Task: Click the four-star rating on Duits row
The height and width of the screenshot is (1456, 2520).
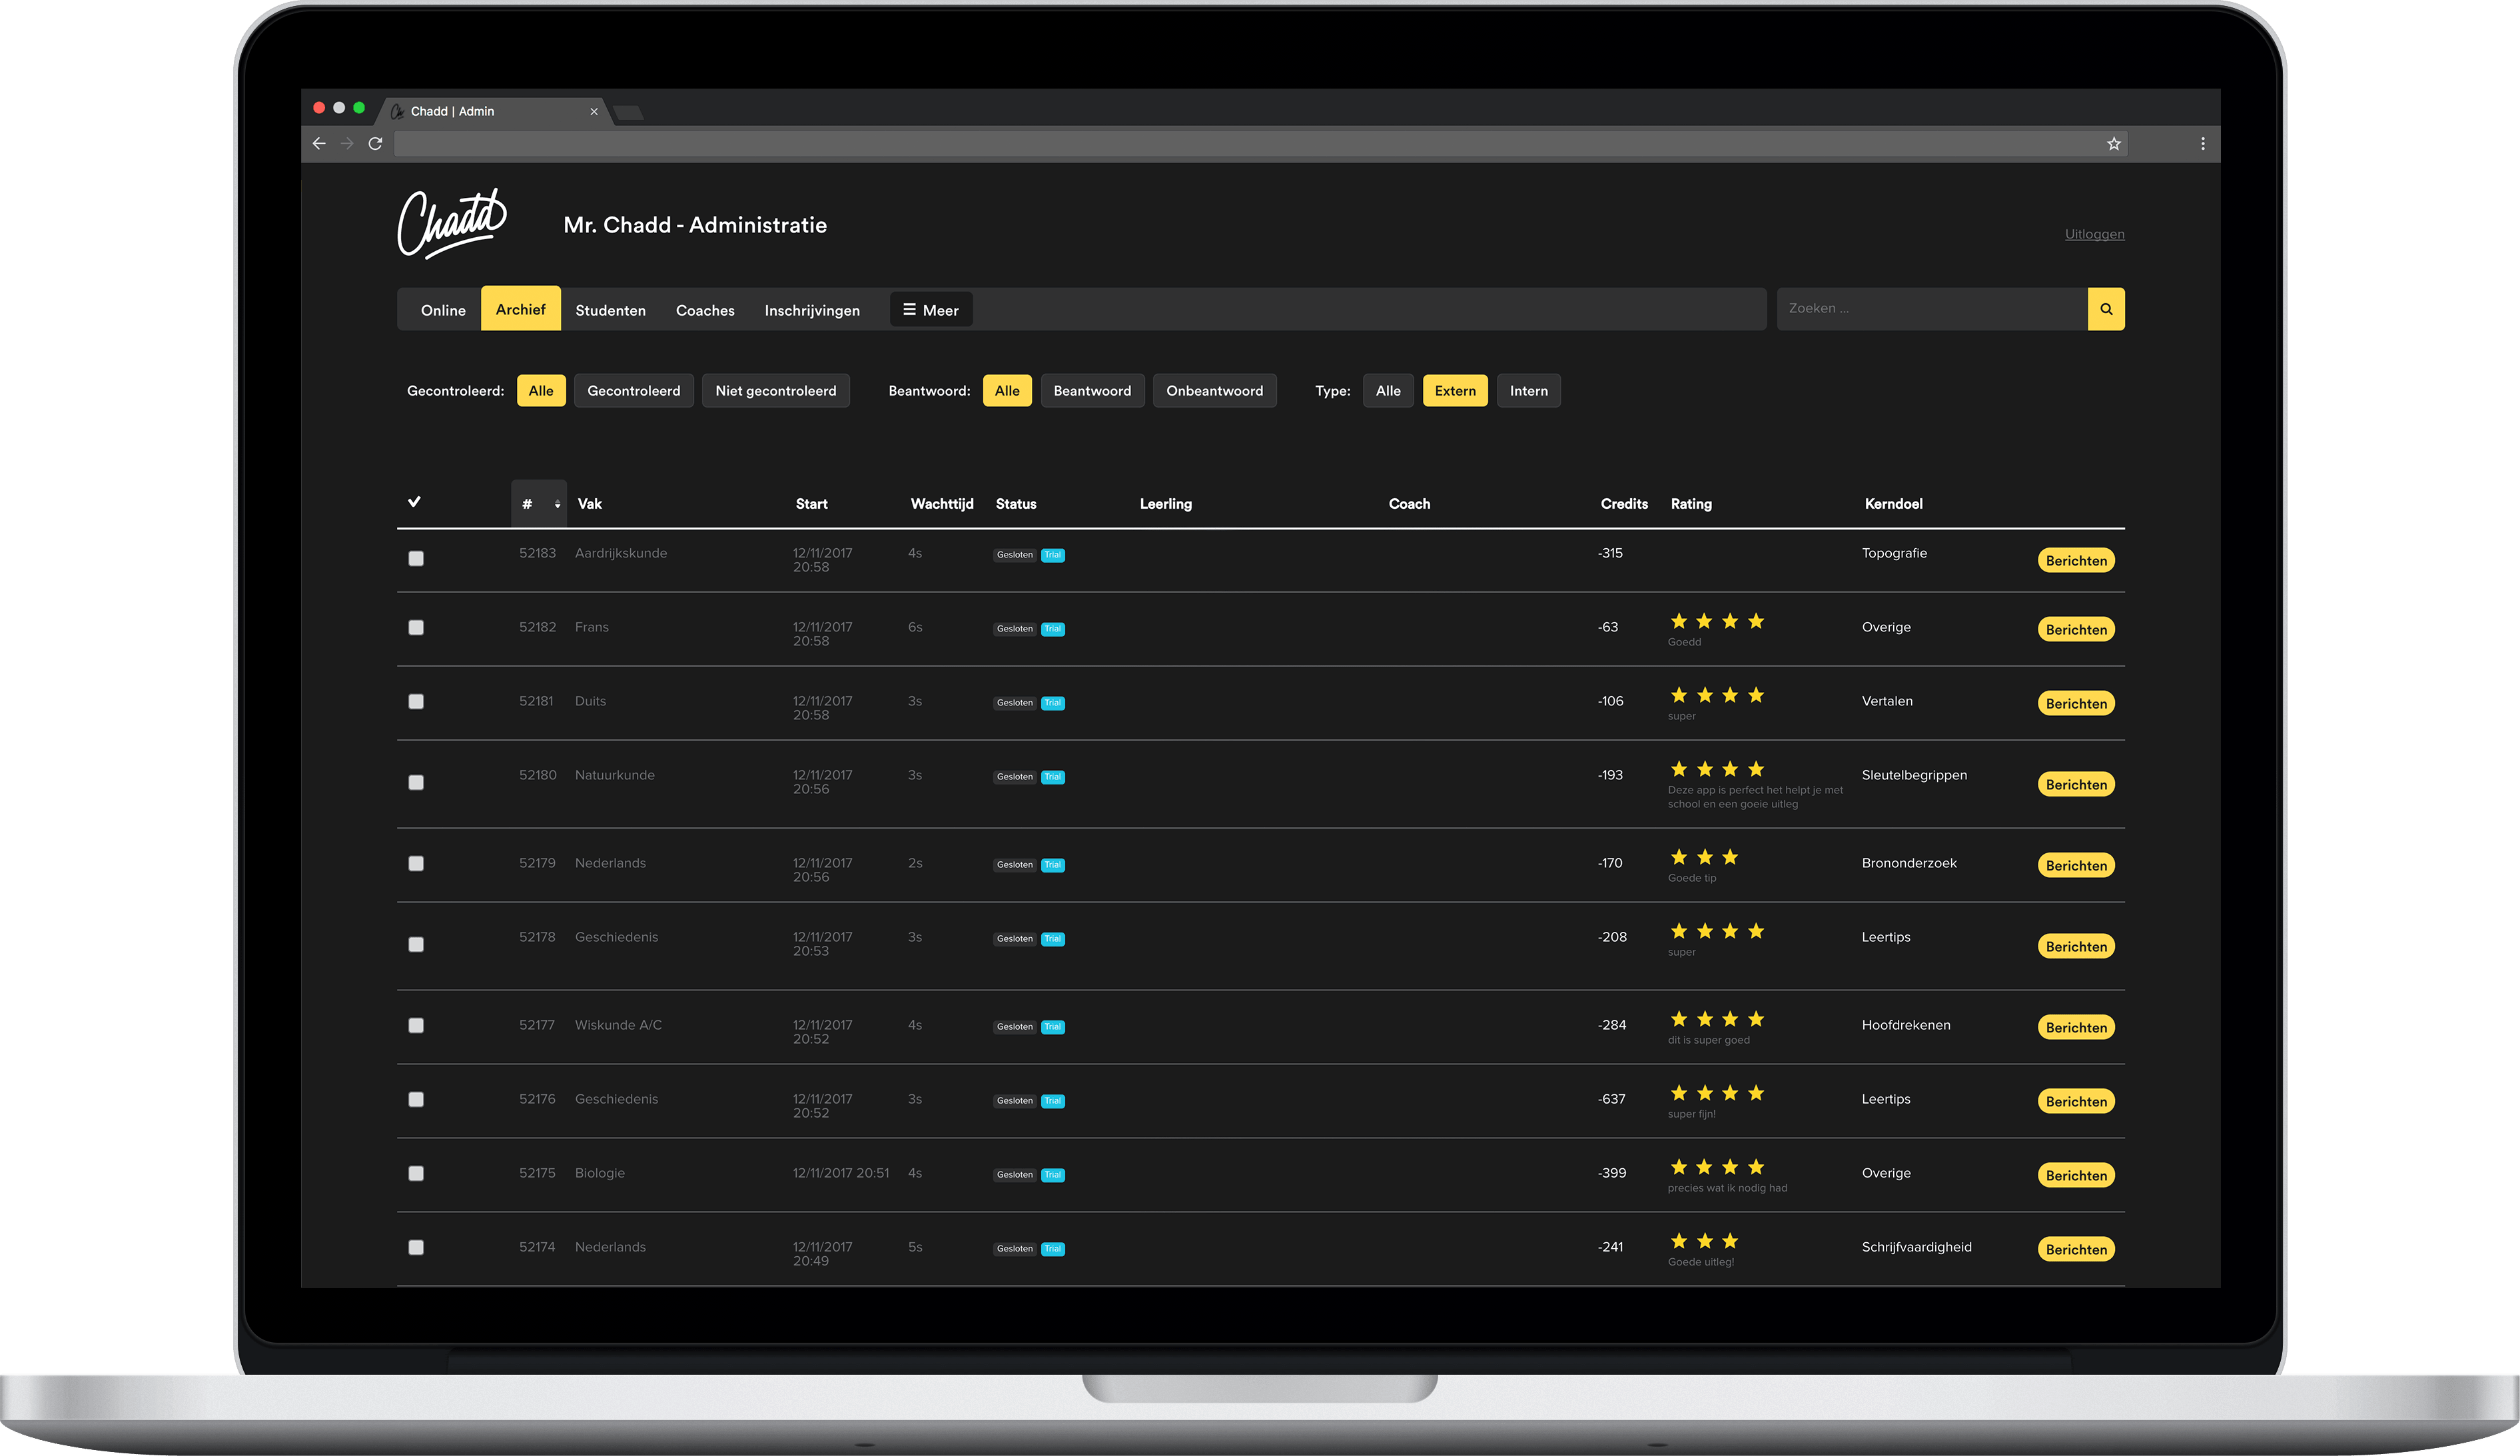Action: [1716, 696]
